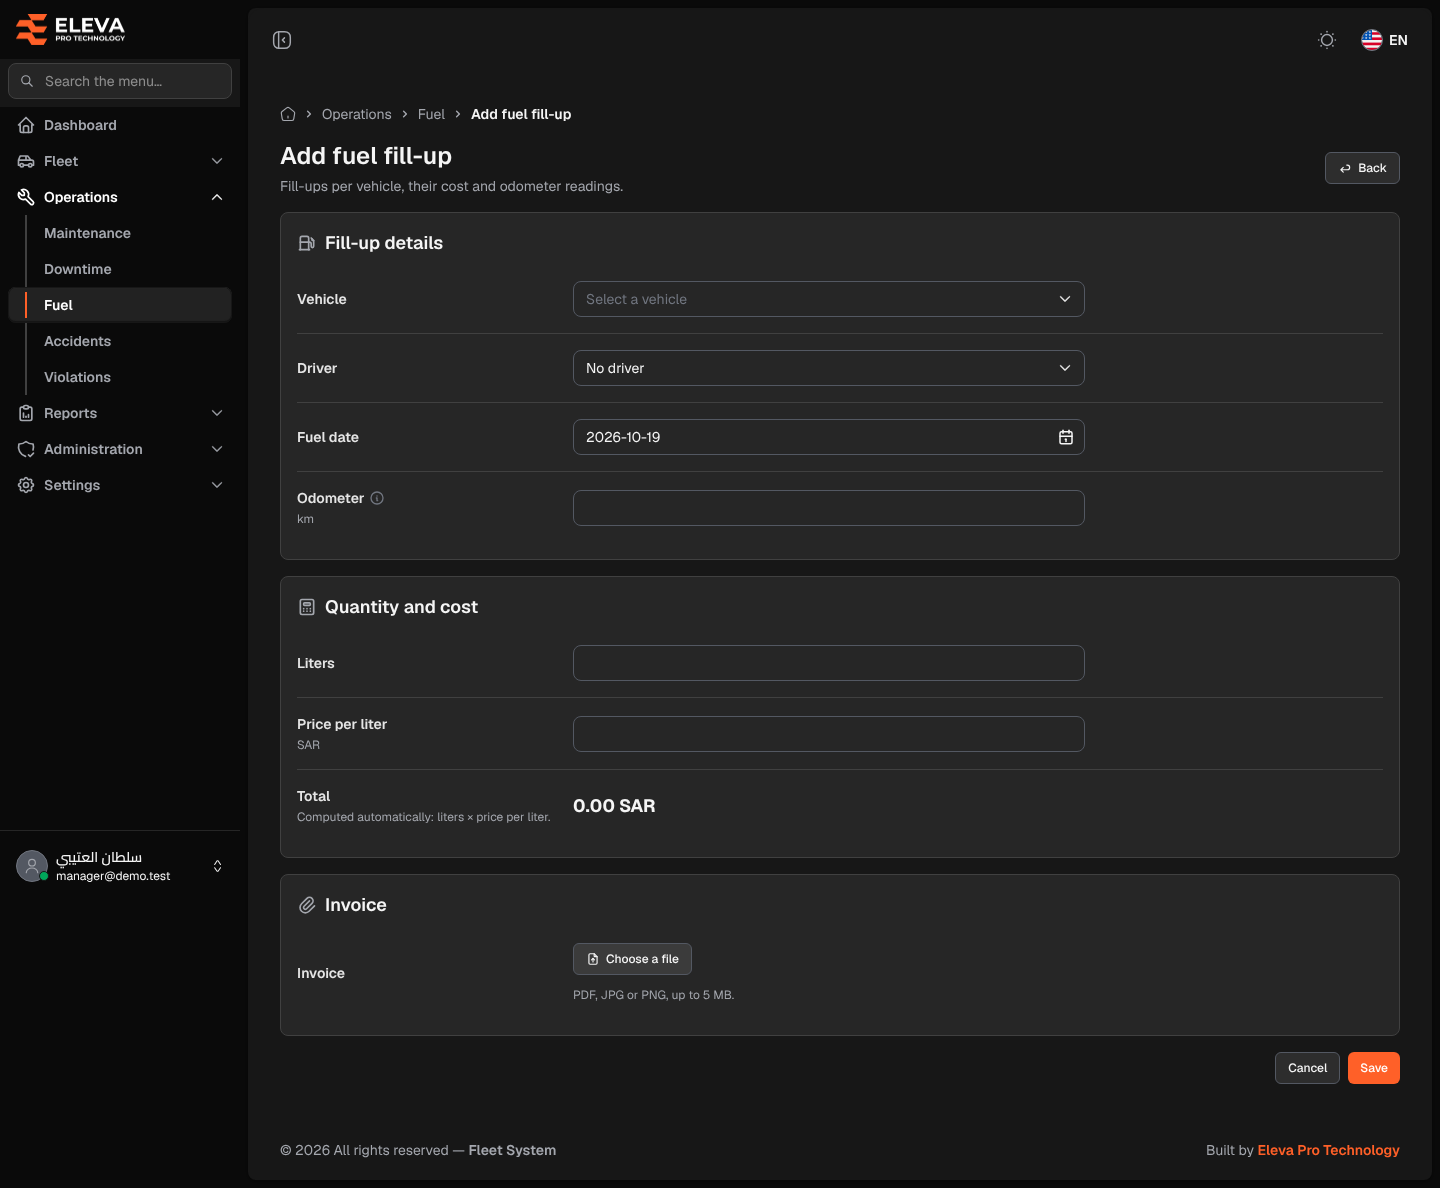Open the Select a vehicle dropdown
The height and width of the screenshot is (1188, 1440).
pos(828,299)
